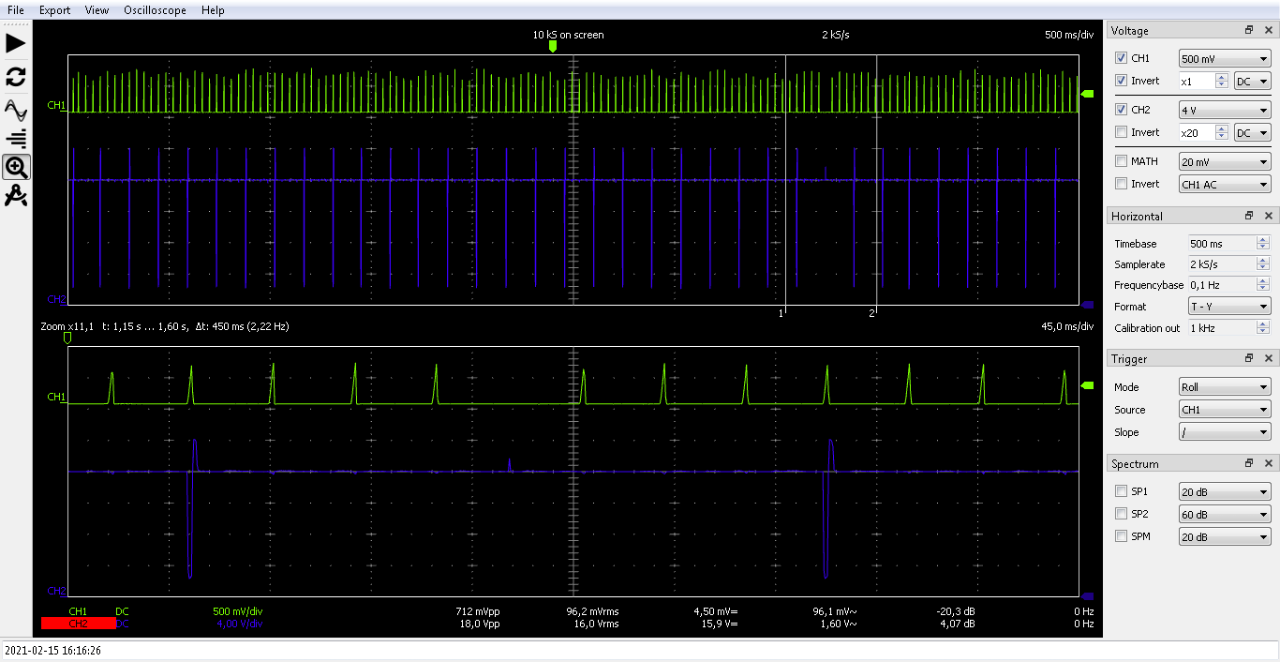The height and width of the screenshot is (662, 1280).
Task: Enable the SP1 spectrum checkbox
Action: pos(1121,492)
